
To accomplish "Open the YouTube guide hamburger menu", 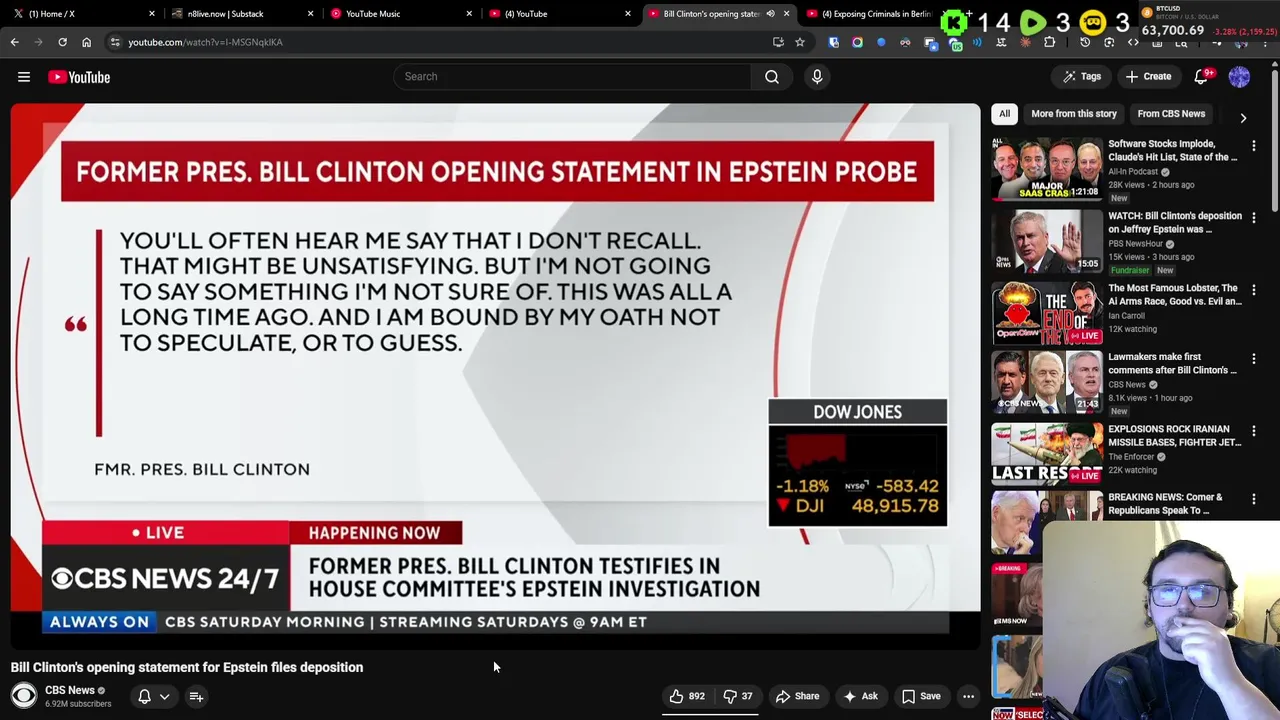I will point(24,77).
